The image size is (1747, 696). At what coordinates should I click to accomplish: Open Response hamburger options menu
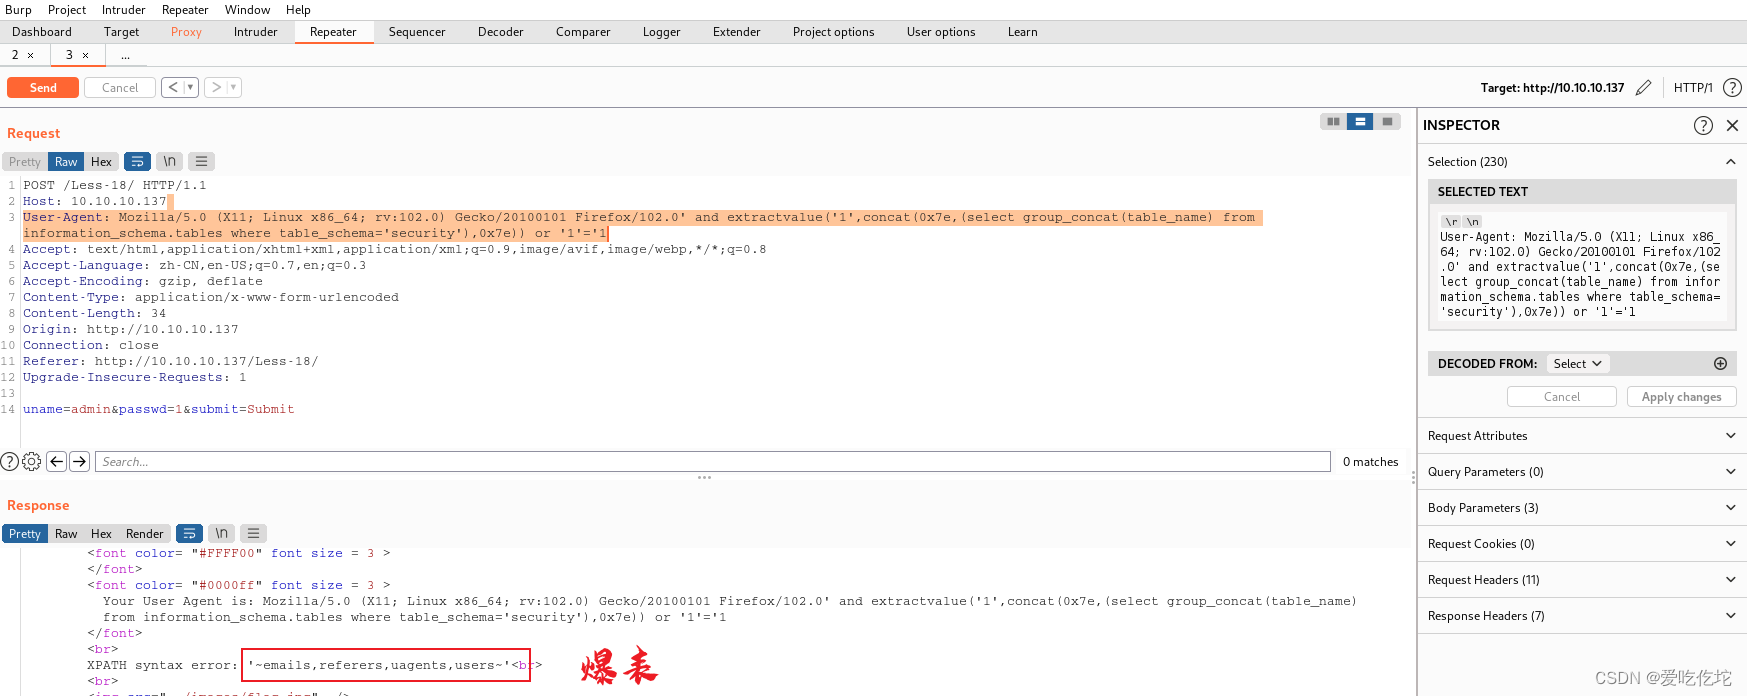(254, 533)
